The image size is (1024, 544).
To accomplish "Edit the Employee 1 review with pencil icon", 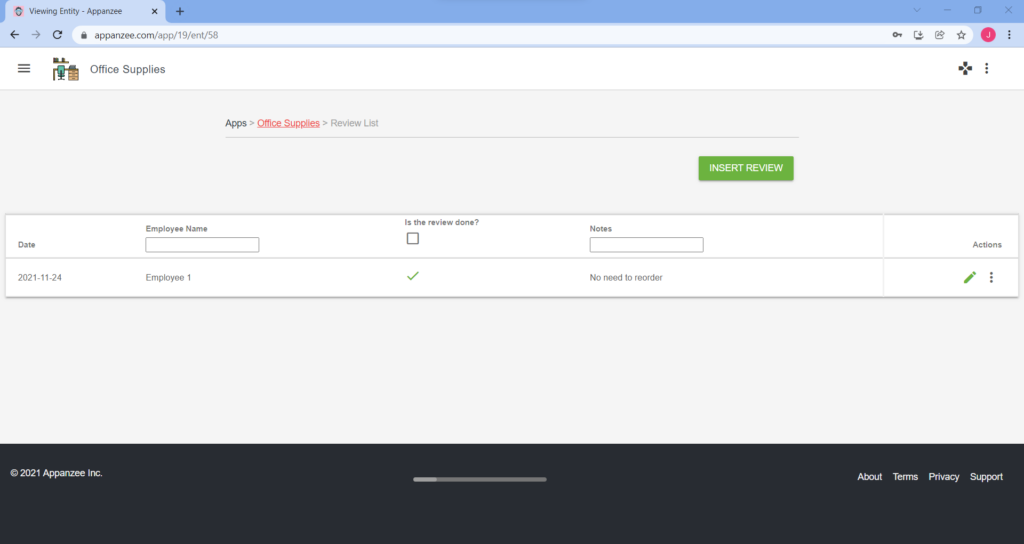I will pos(970,278).
